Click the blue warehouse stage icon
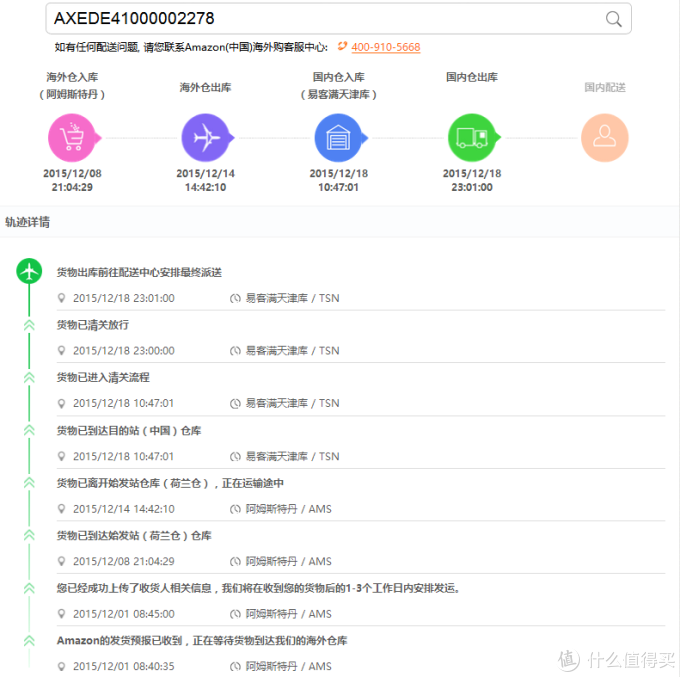This screenshot has width=680, height=677. (x=338, y=137)
